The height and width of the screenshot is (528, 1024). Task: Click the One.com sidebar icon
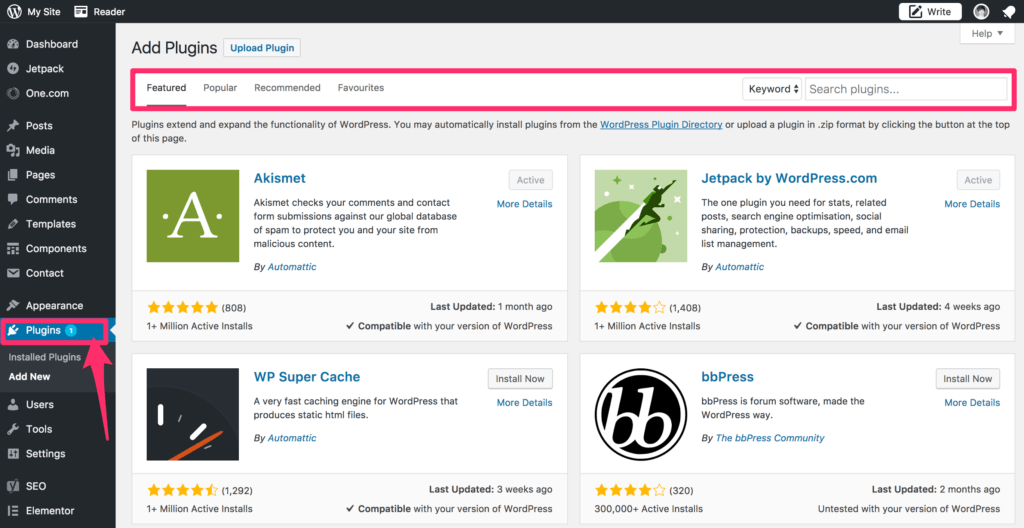pyautogui.click(x=12, y=93)
